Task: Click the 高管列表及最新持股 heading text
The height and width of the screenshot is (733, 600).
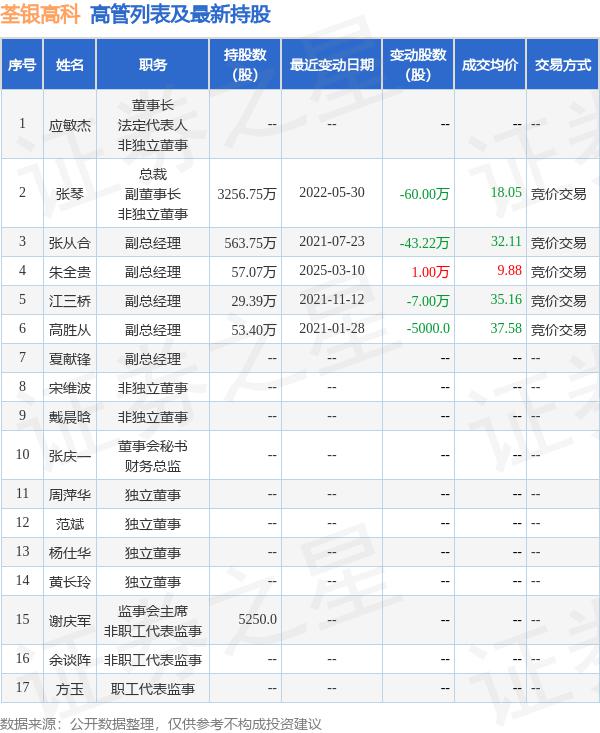Action: (180, 14)
